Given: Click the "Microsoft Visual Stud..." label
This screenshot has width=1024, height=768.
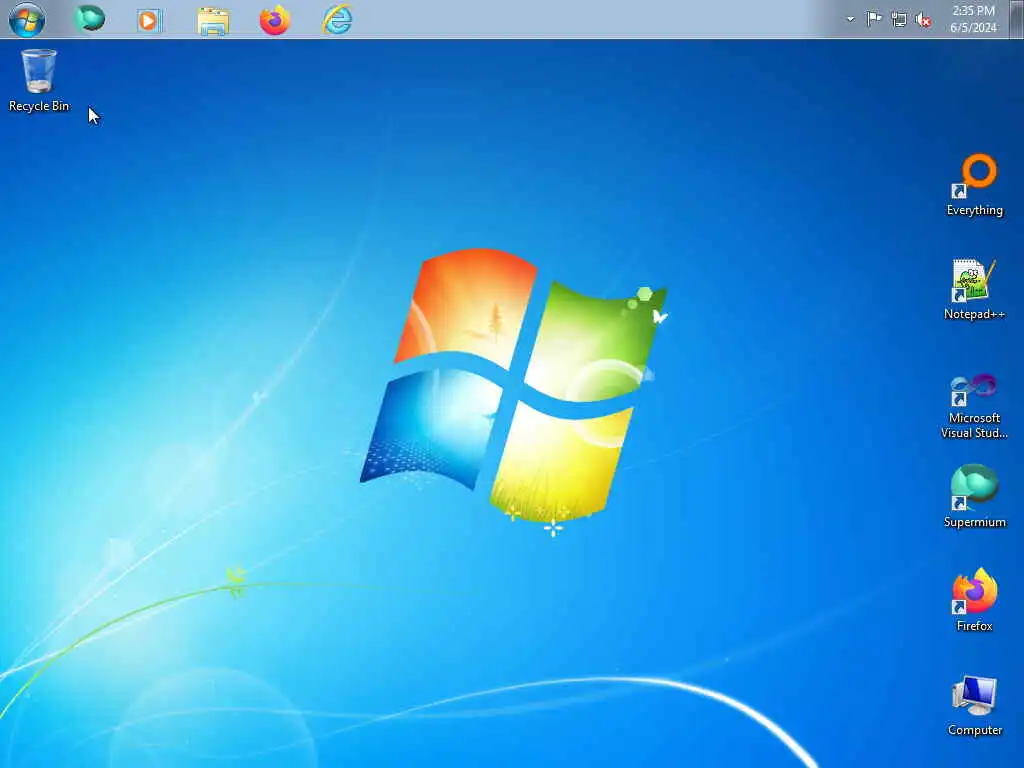Looking at the screenshot, I should [974, 425].
